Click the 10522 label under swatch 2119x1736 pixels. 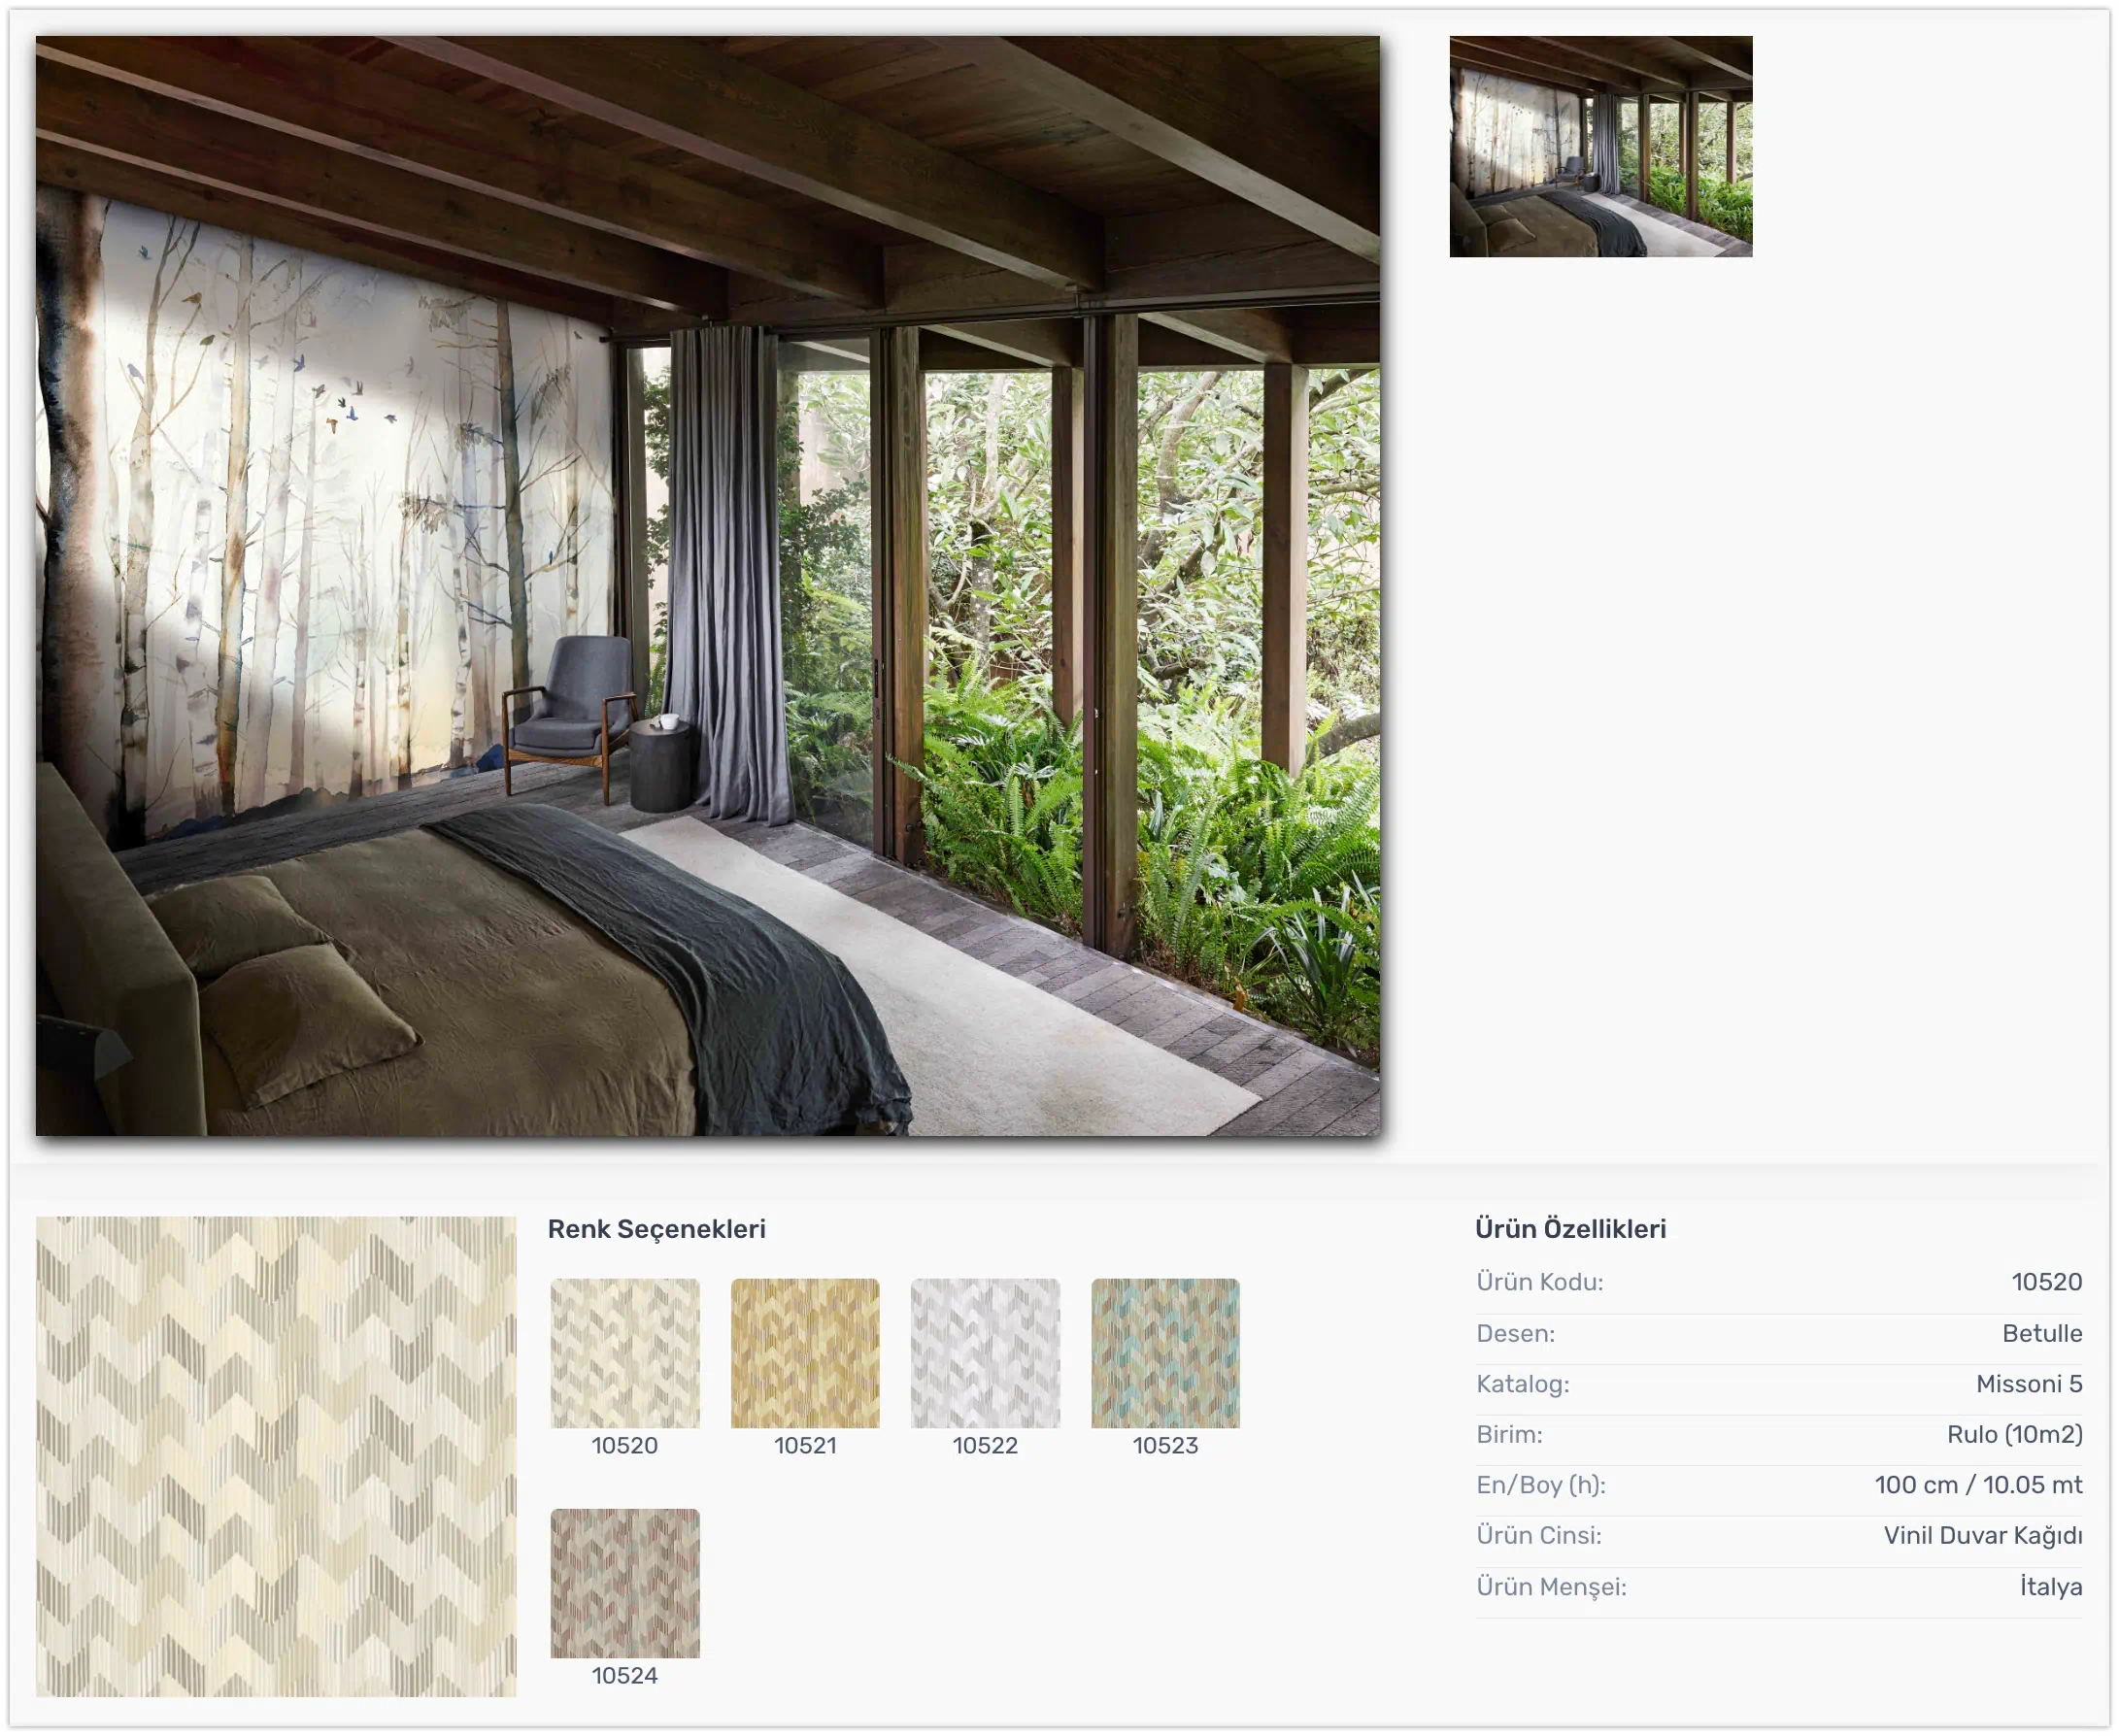click(985, 1445)
